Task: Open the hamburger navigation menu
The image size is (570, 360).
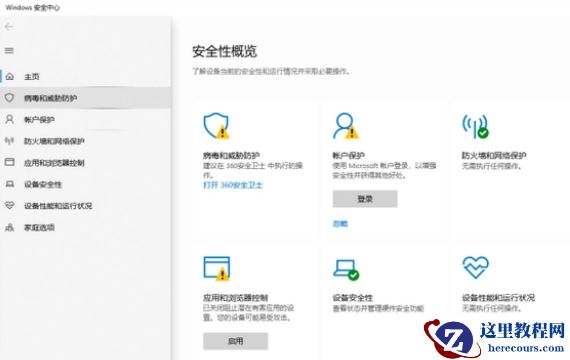Action: pos(9,51)
